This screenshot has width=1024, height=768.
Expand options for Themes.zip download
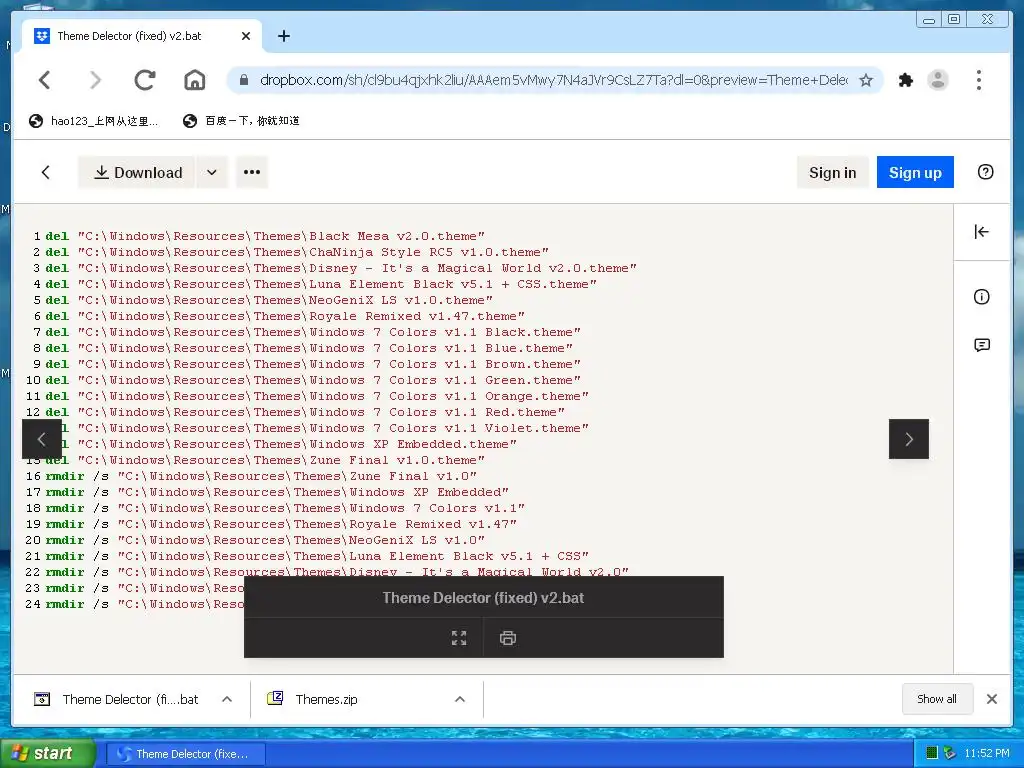[x=460, y=699]
